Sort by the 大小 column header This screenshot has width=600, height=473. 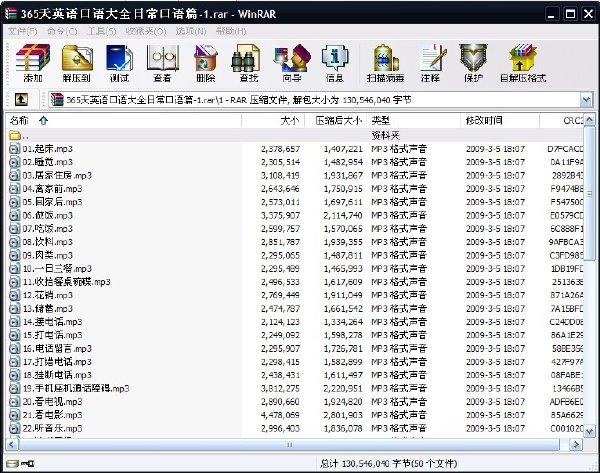[x=273, y=121]
